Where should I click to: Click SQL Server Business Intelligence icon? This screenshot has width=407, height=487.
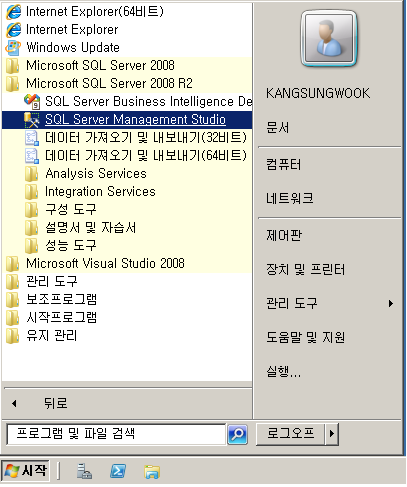(x=32, y=102)
